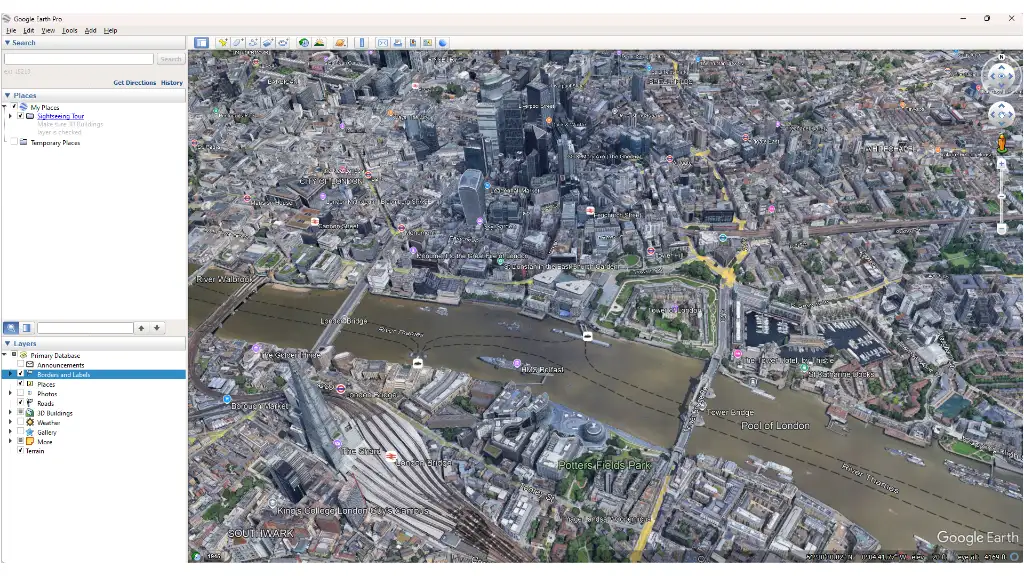Zoom out with the minus button
Image resolution: width=1024 pixels, height=576 pixels.
pos(1001,229)
